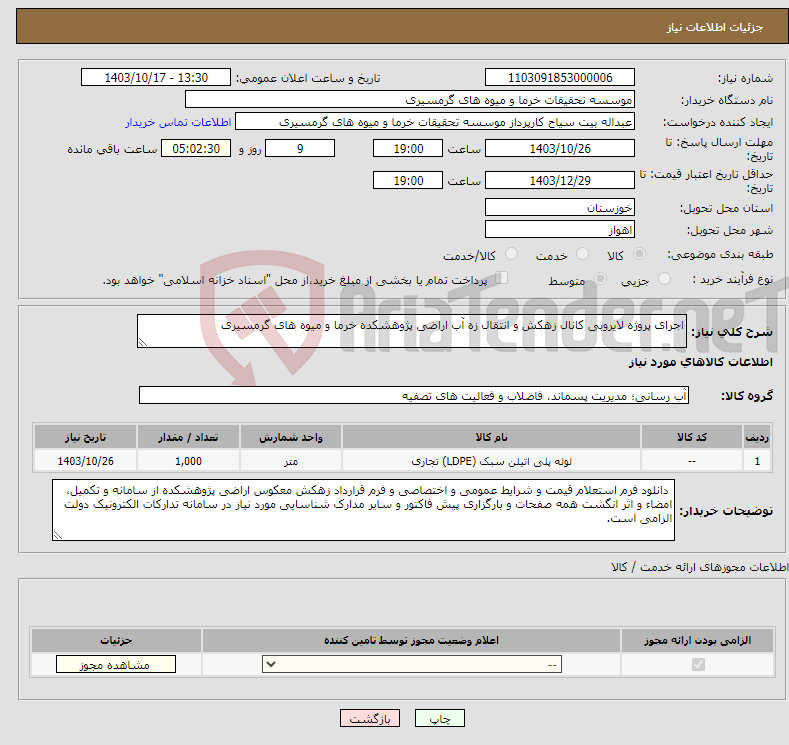The image size is (789, 745).
Task: Click the تاریخ نیاز column header
Action: (x=85, y=437)
